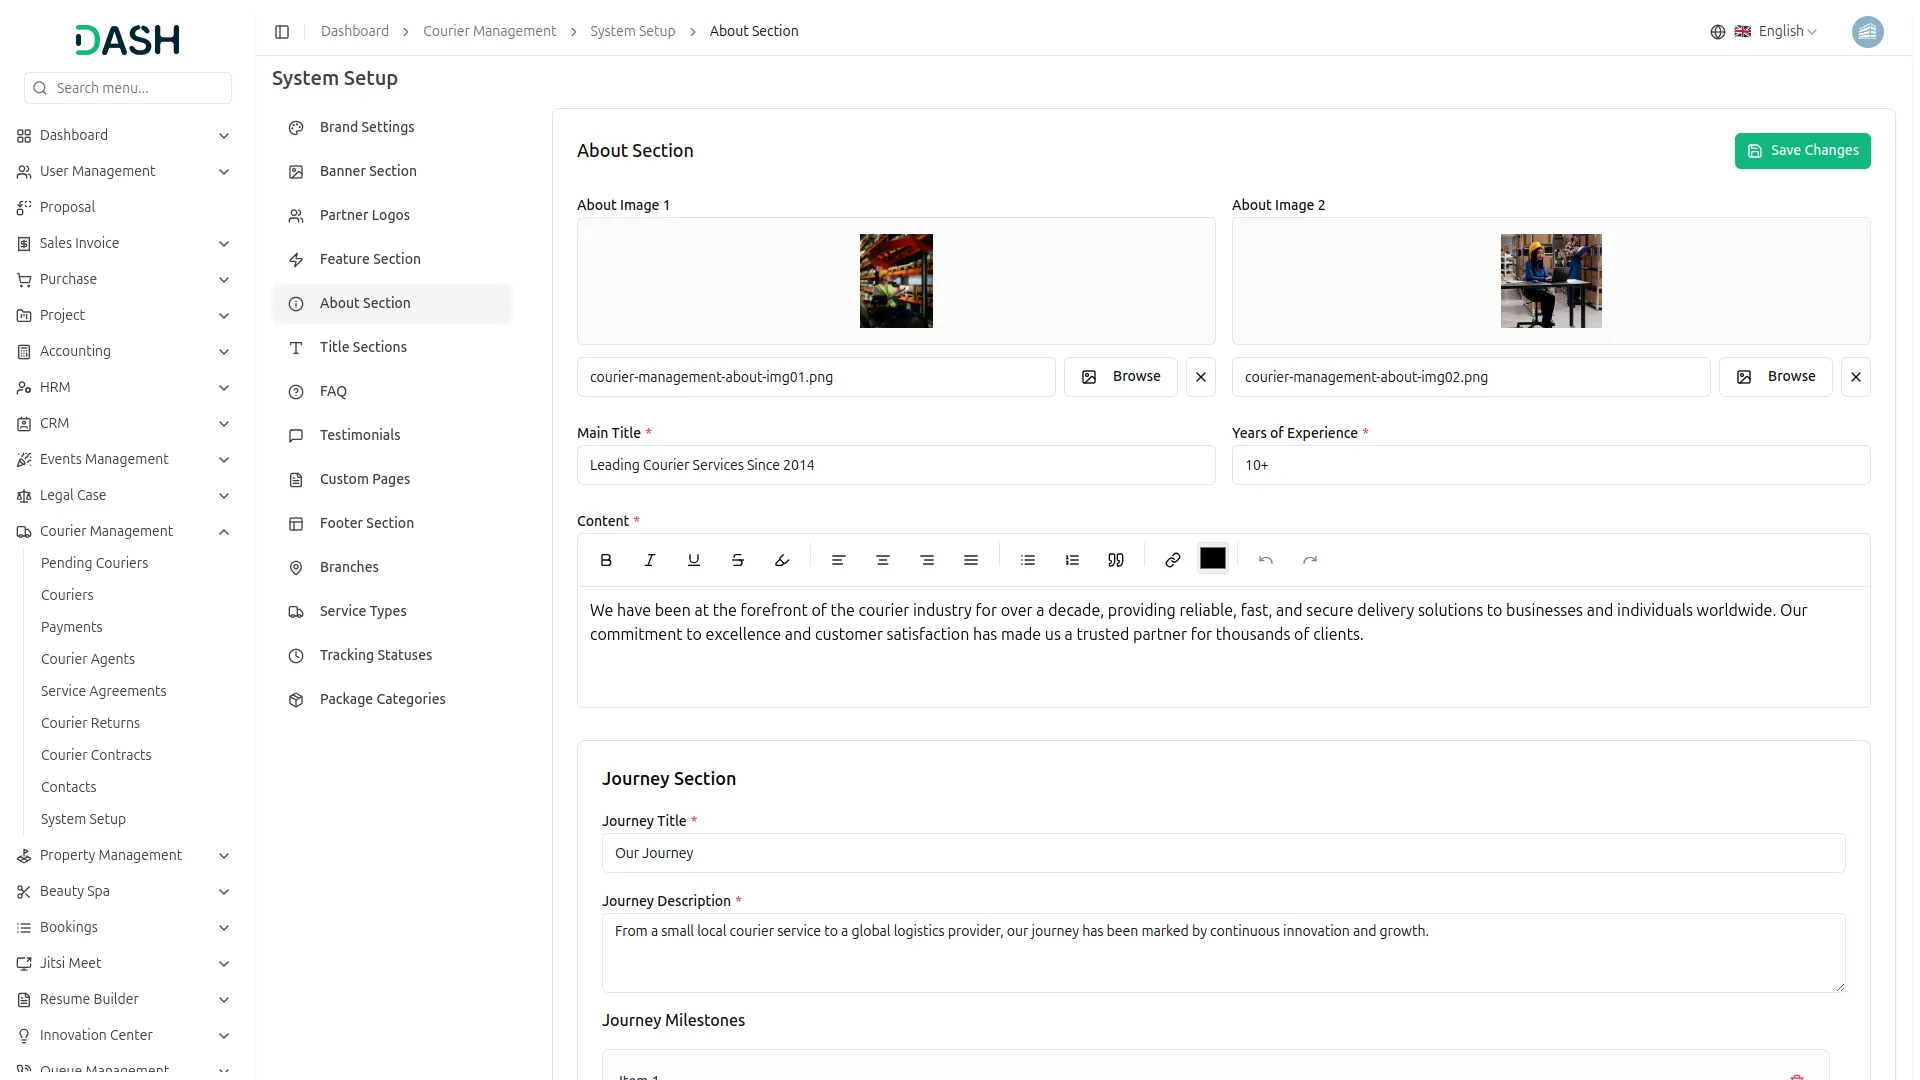Browse for About Image 1 file
1920x1080 pixels.
tap(1120, 377)
